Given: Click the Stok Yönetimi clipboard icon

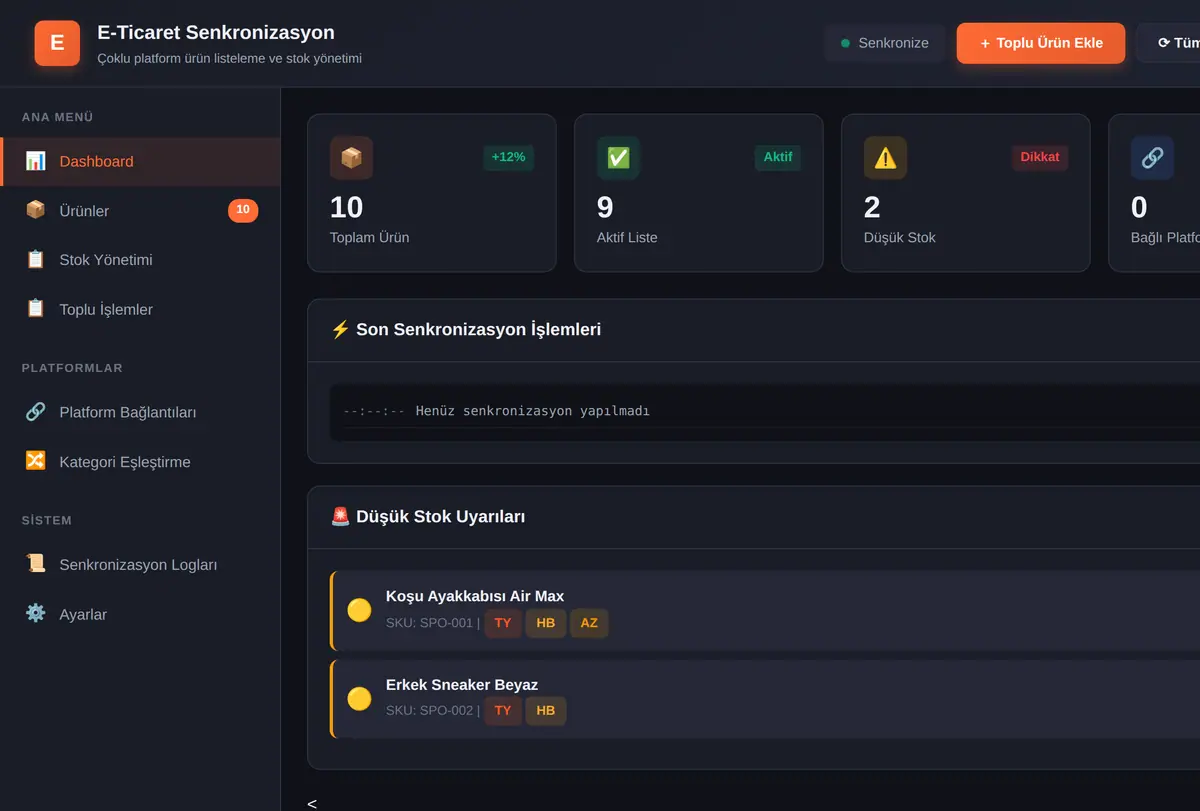Looking at the screenshot, I should [x=36, y=260].
